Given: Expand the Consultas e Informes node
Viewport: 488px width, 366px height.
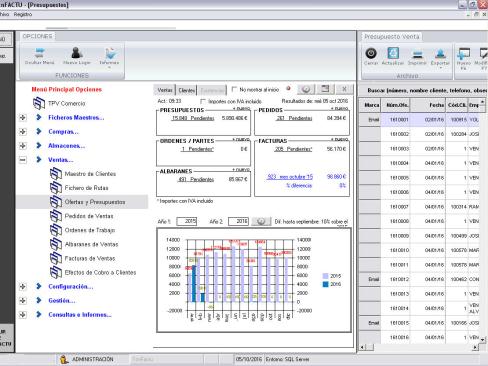Looking at the screenshot, I should pyautogui.click(x=23, y=314).
